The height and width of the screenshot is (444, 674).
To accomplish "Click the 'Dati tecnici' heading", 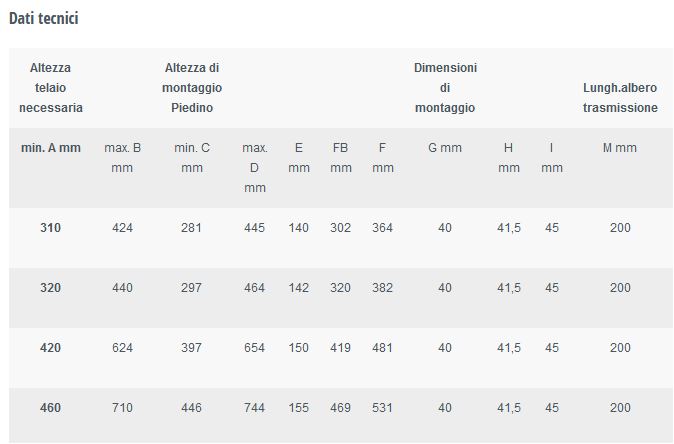I will pos(43,18).
